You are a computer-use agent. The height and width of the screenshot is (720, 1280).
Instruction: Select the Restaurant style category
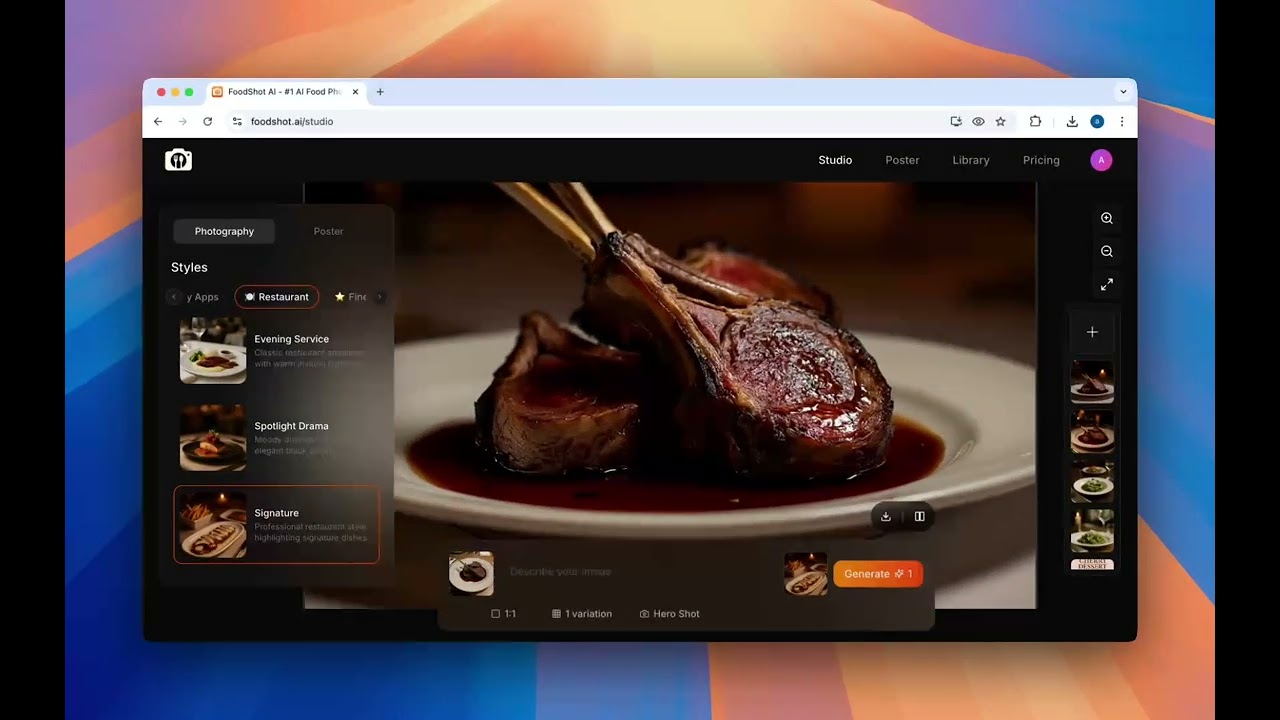click(277, 297)
